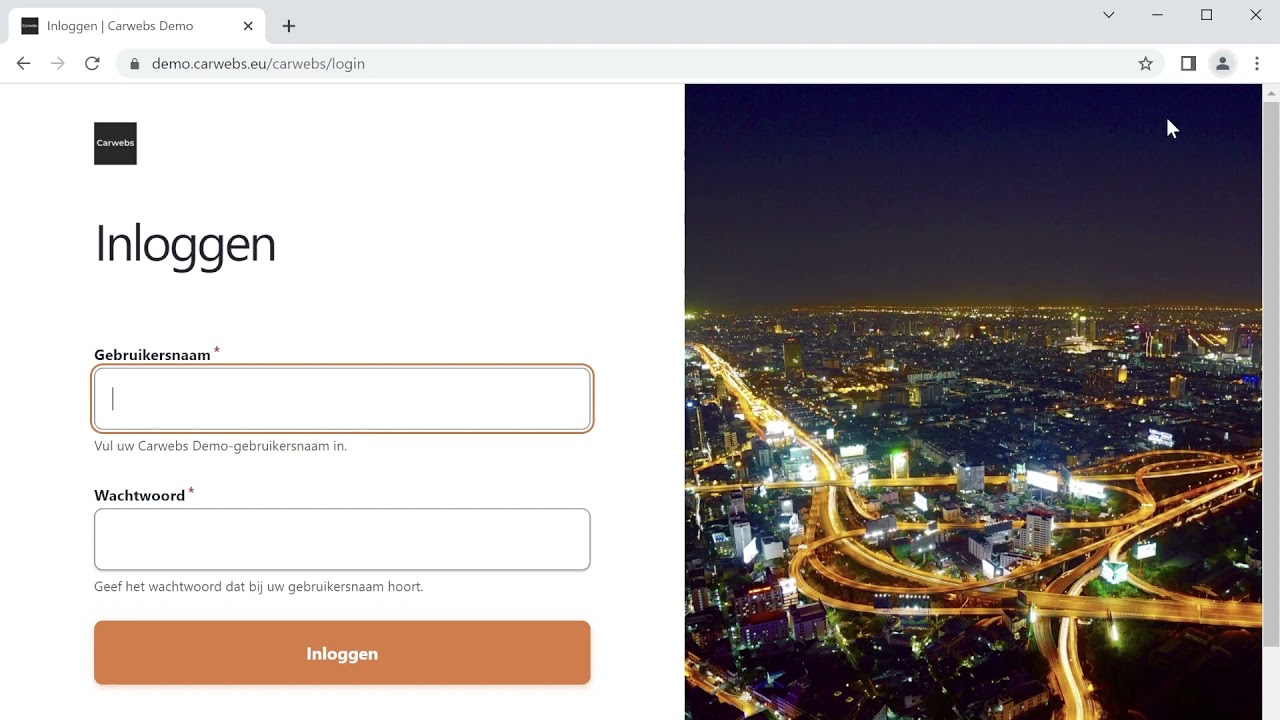Open Chrome's three-dot menu
The width and height of the screenshot is (1280, 720).
1257,63
